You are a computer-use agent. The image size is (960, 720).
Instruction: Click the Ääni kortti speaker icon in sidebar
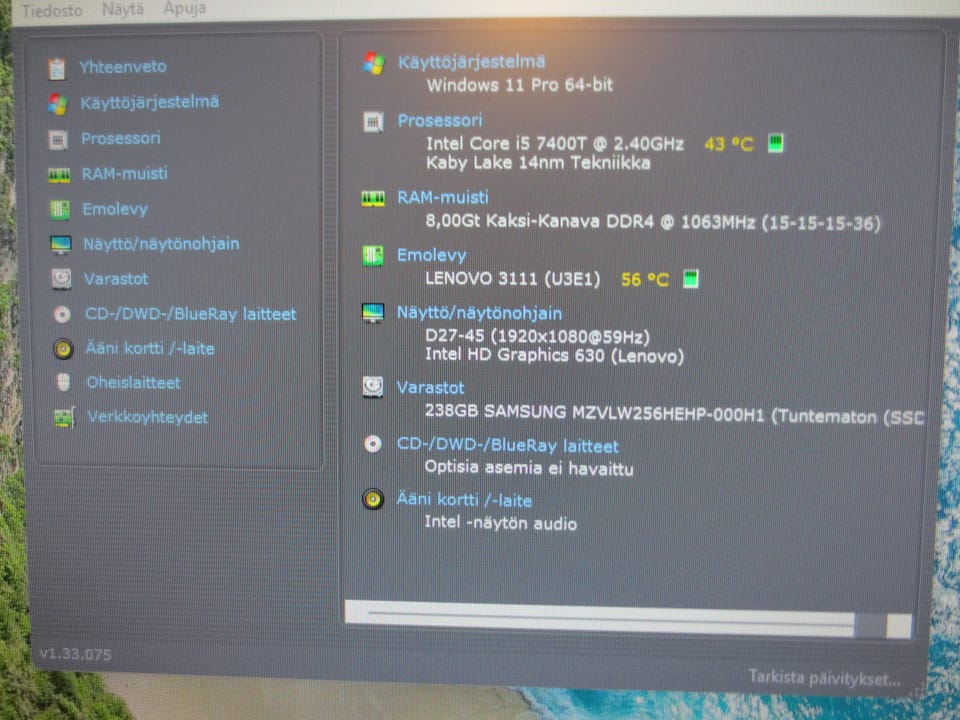click(x=63, y=348)
